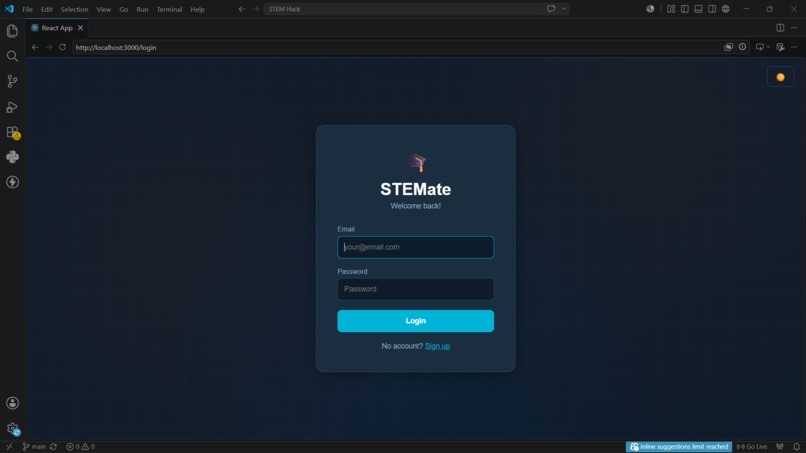
Task: Open the Go menu
Action: coord(123,9)
